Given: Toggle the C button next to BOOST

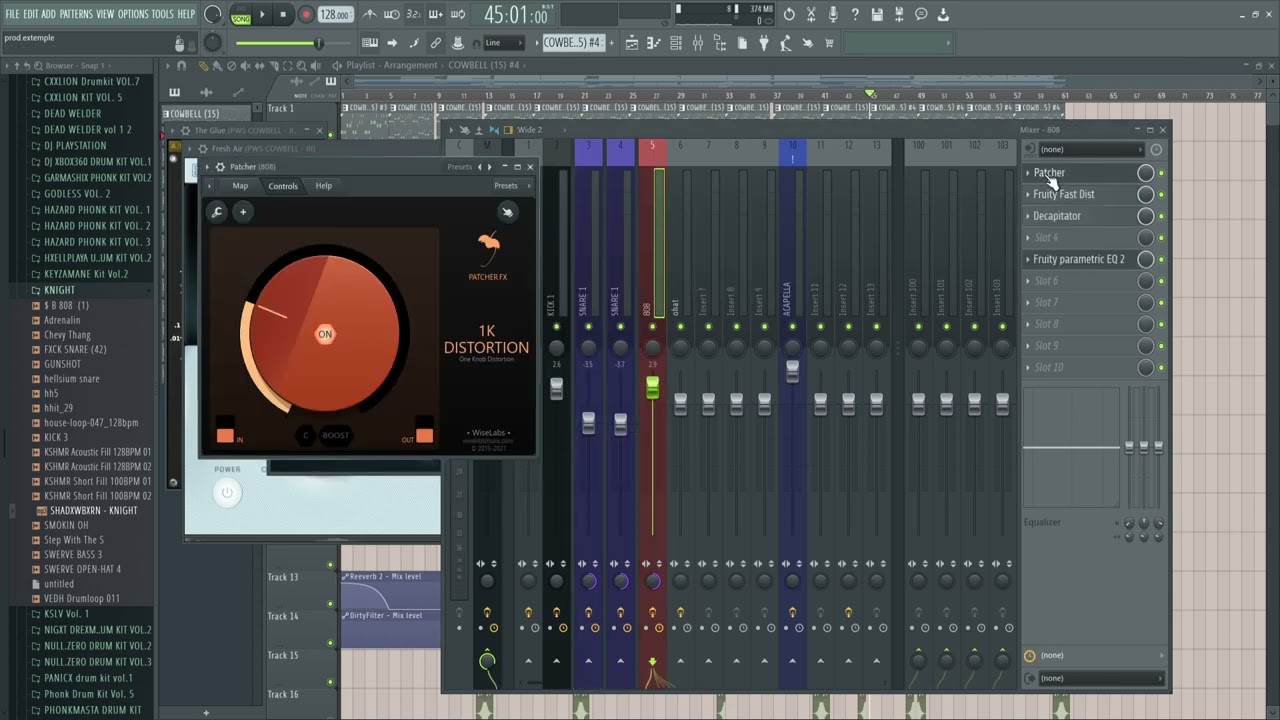Looking at the screenshot, I should pos(307,436).
